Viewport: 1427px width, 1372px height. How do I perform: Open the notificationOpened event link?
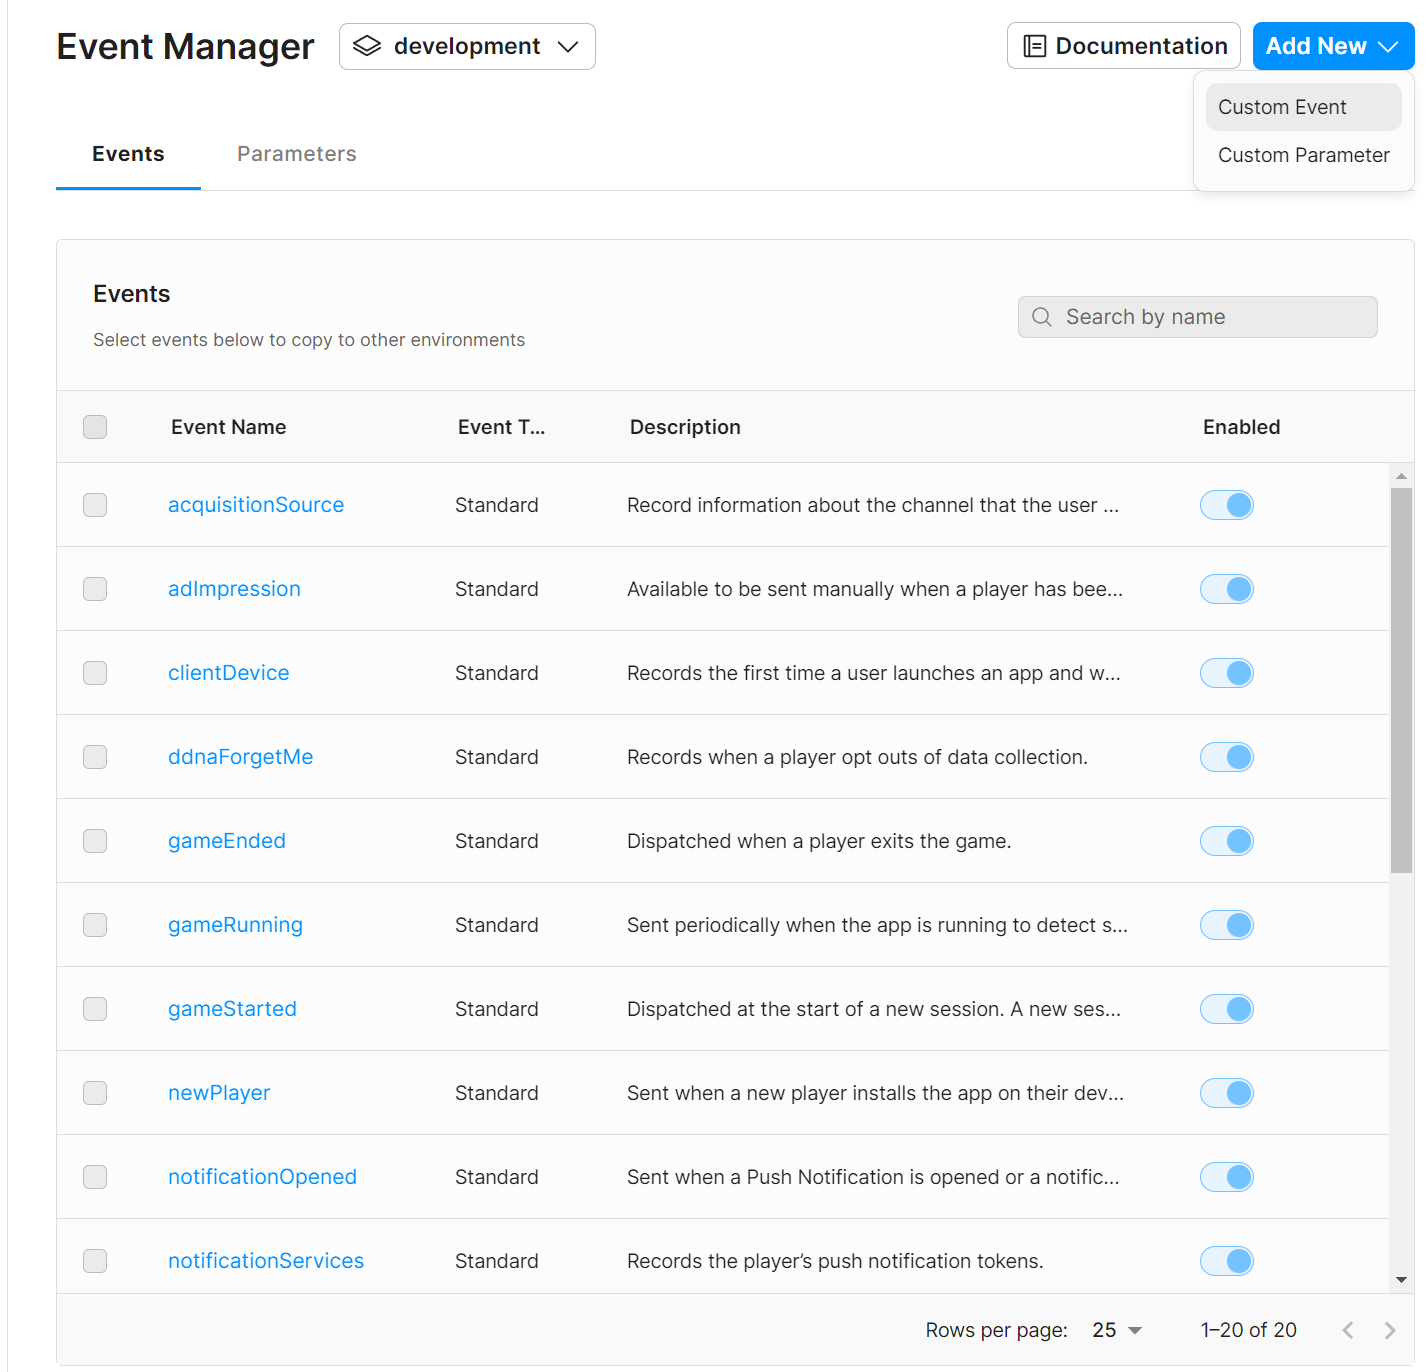point(262,1177)
